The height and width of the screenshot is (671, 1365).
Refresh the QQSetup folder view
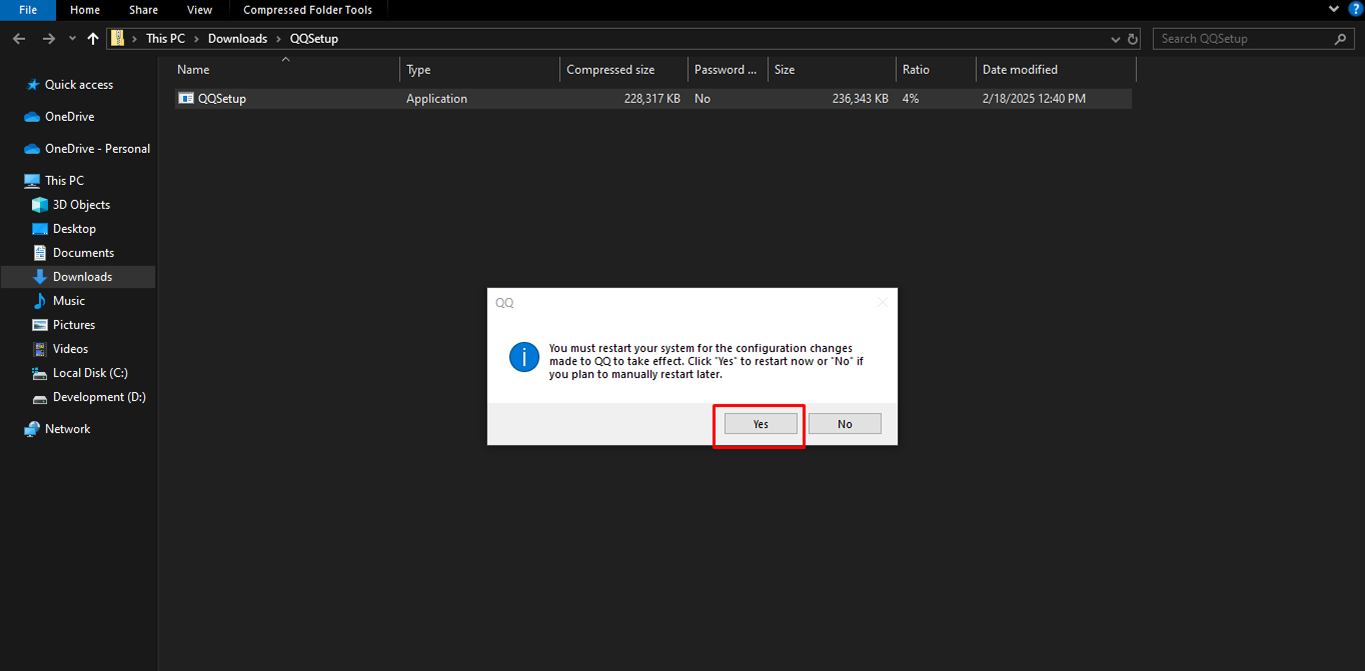[x=1133, y=39]
